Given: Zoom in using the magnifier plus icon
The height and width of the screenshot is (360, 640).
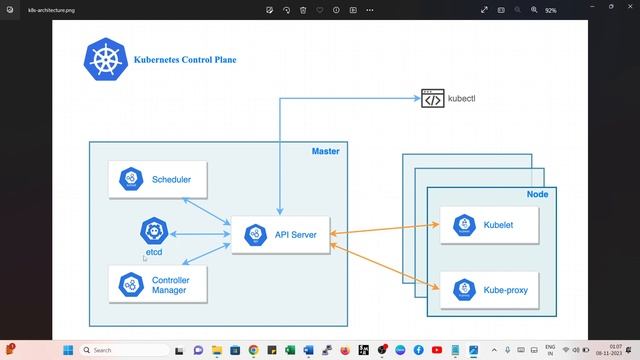Looking at the screenshot, I should (x=534, y=10).
